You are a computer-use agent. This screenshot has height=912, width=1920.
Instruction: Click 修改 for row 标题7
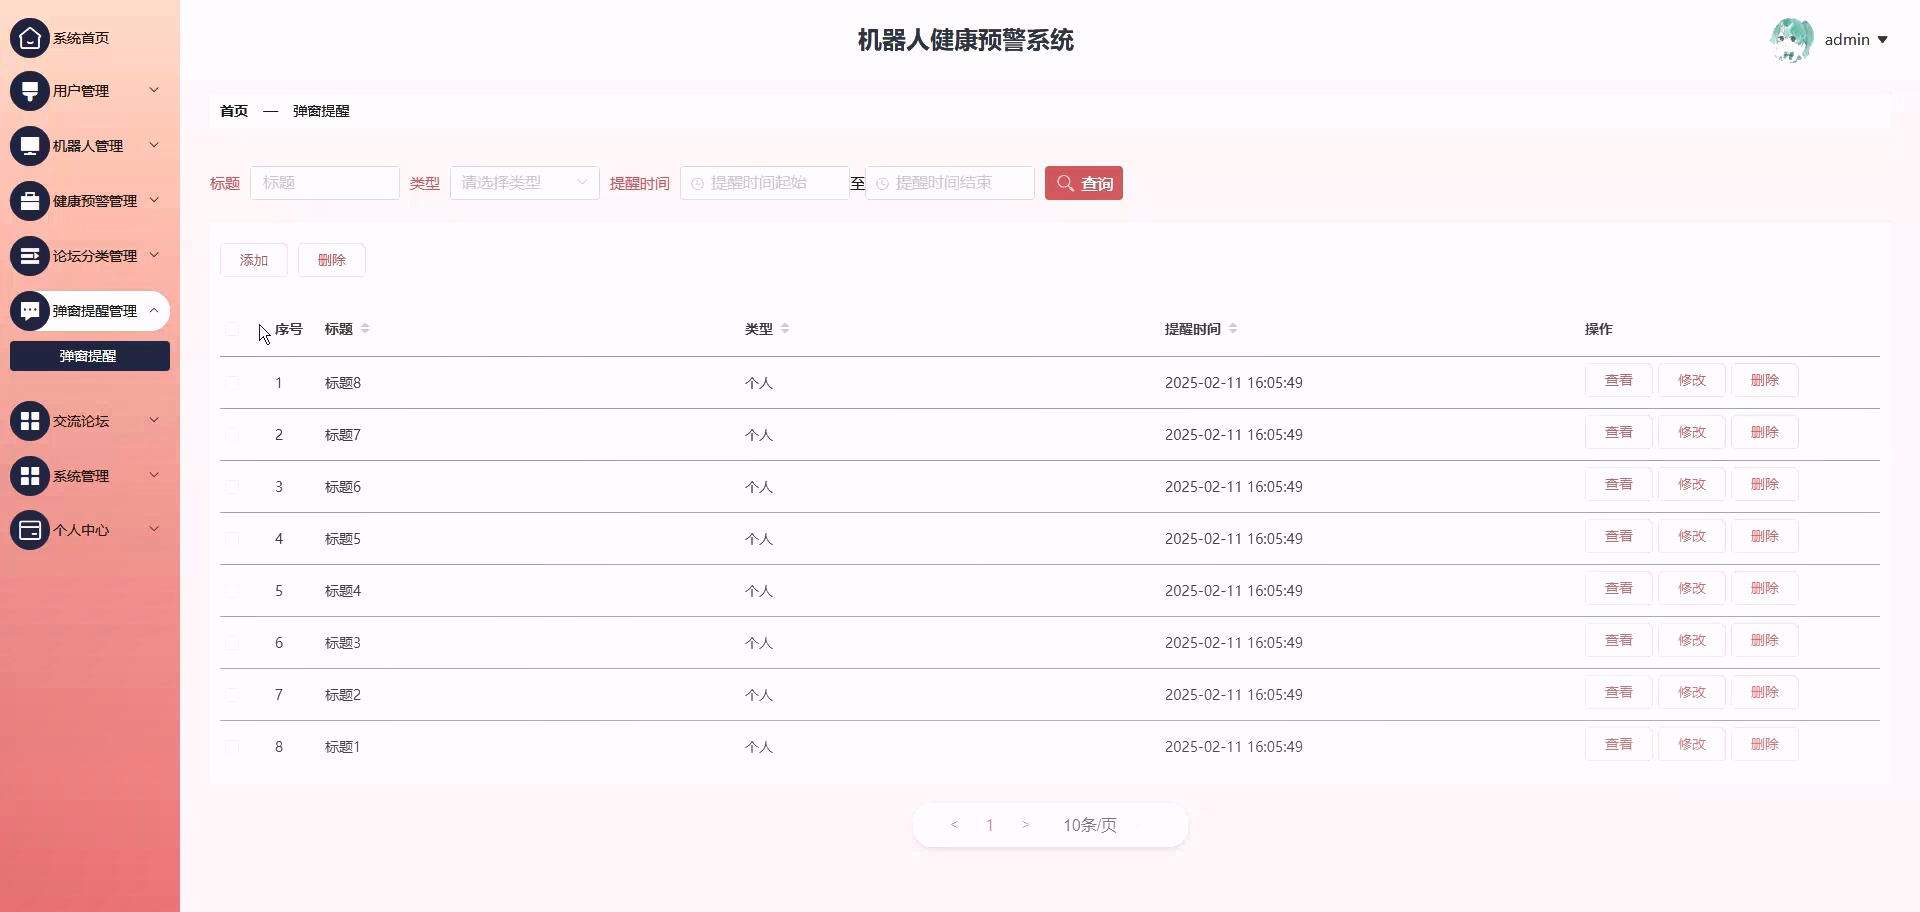pos(1692,432)
